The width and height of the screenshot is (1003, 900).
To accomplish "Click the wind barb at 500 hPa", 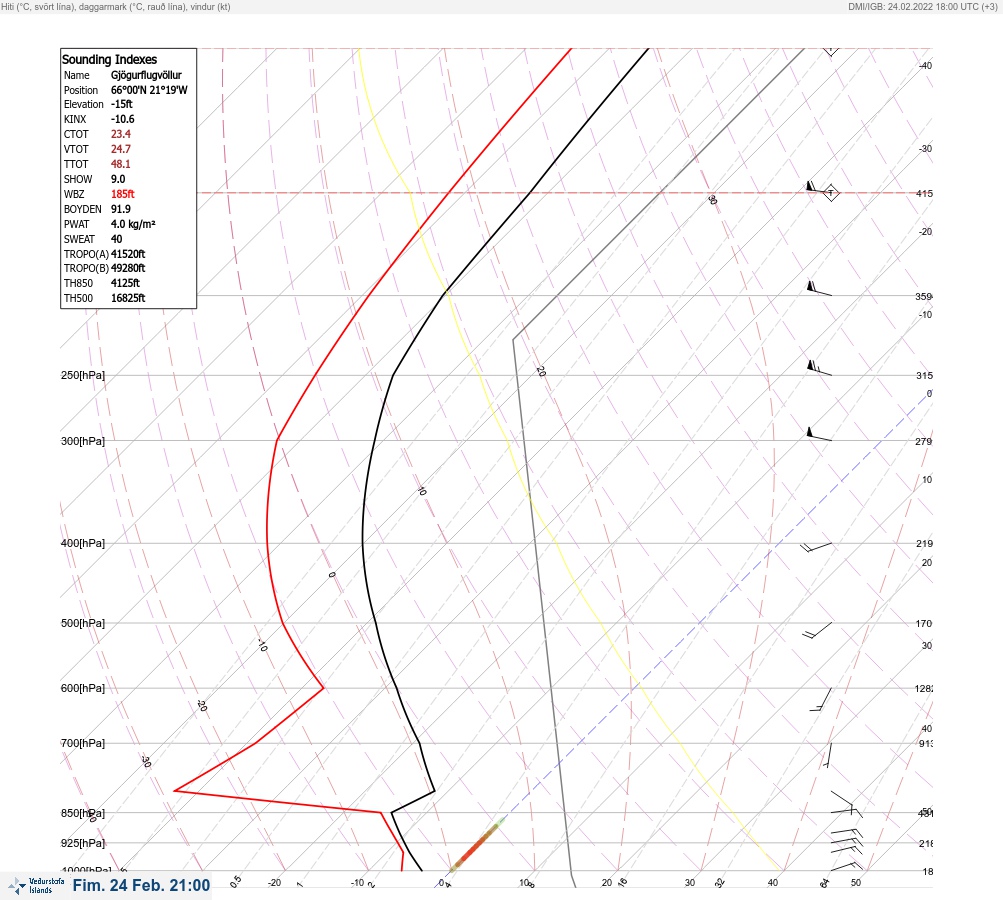I will (x=817, y=630).
